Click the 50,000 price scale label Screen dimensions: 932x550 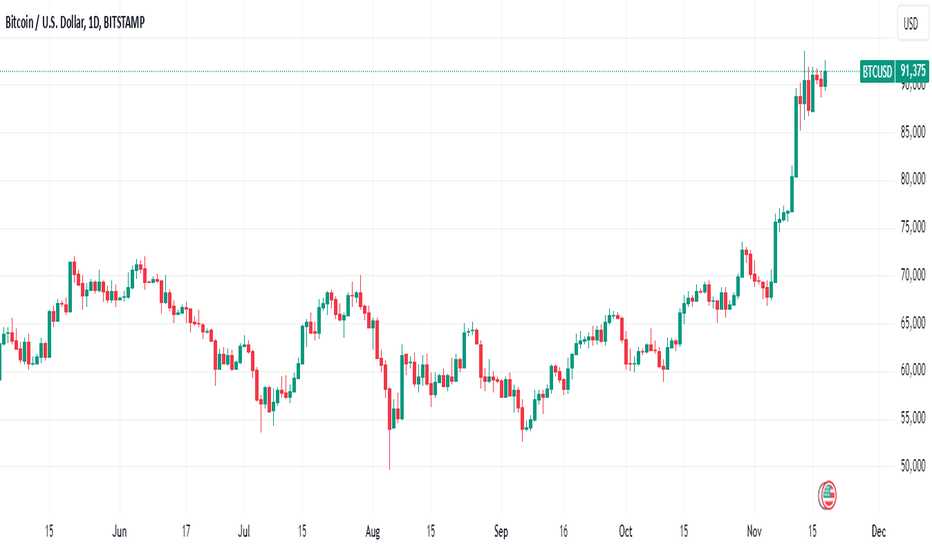pos(913,466)
